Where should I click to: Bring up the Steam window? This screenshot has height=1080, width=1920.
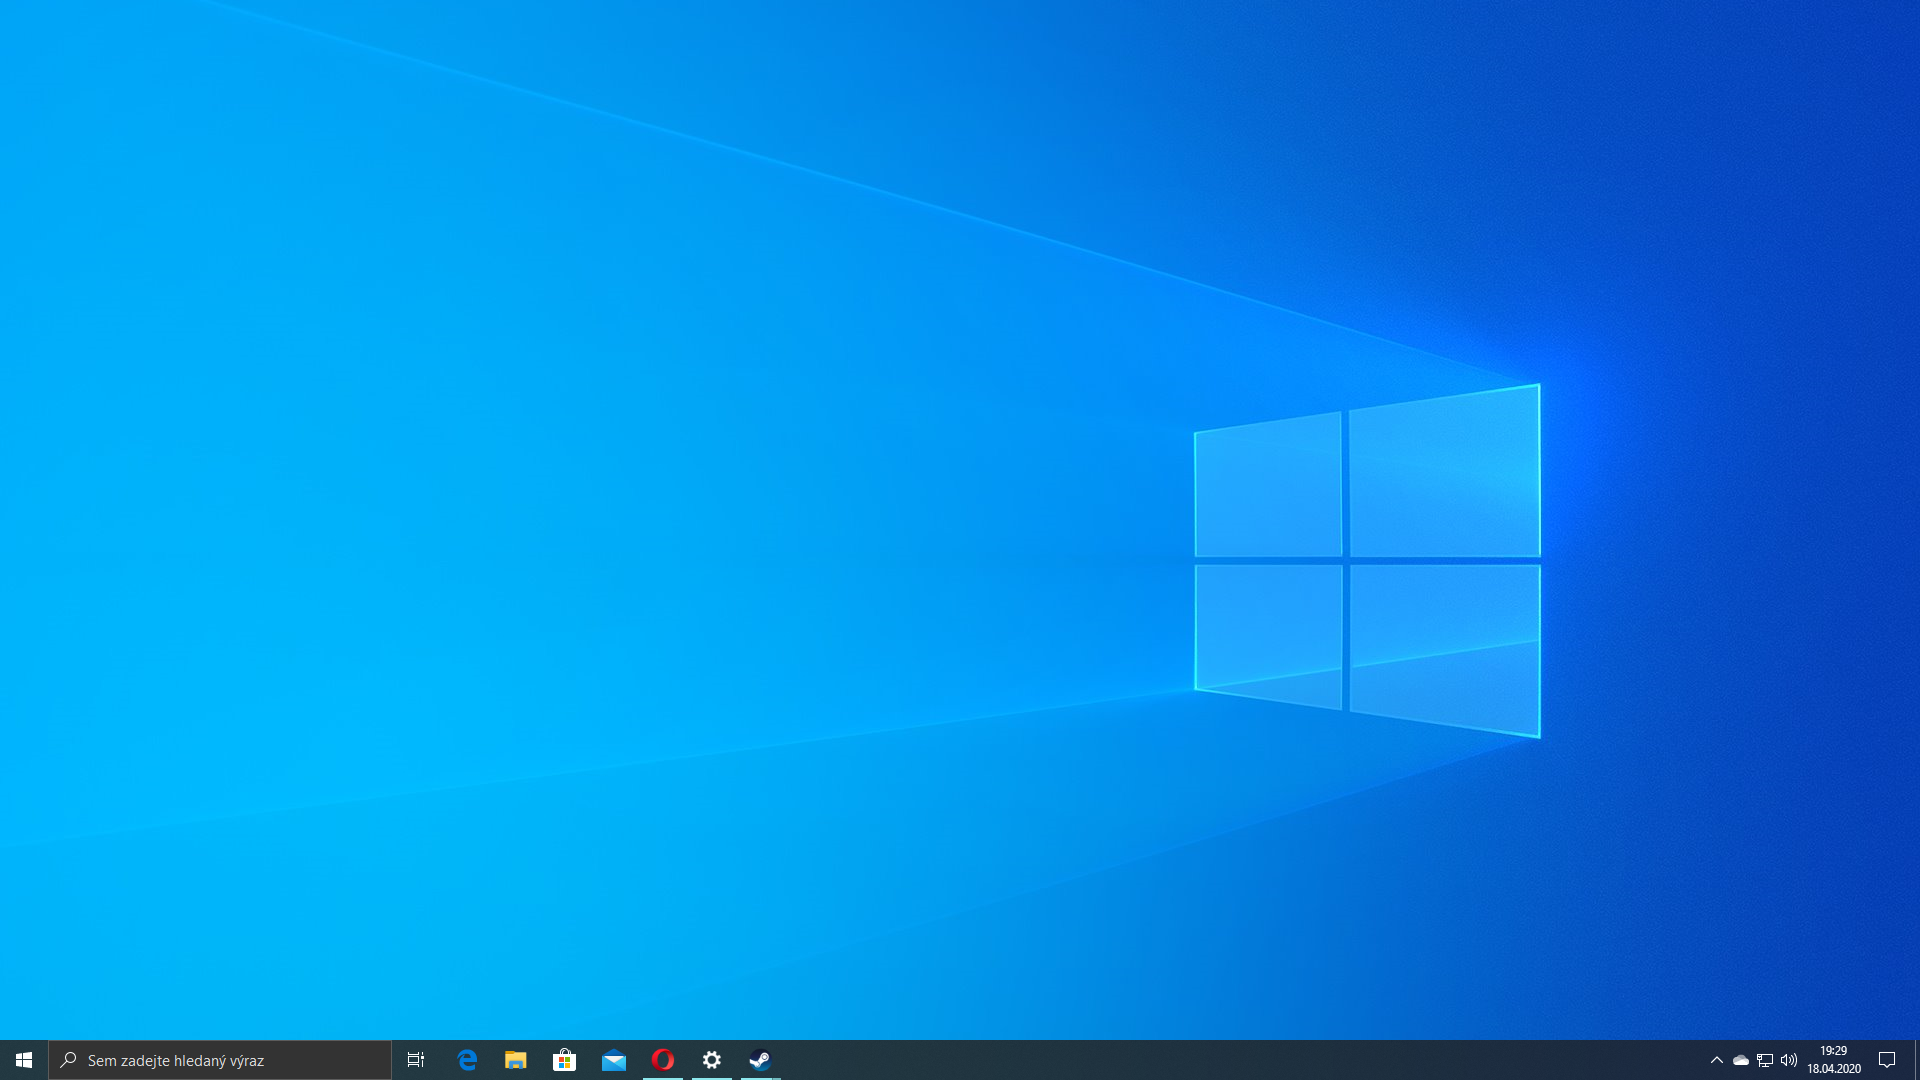(x=761, y=1060)
